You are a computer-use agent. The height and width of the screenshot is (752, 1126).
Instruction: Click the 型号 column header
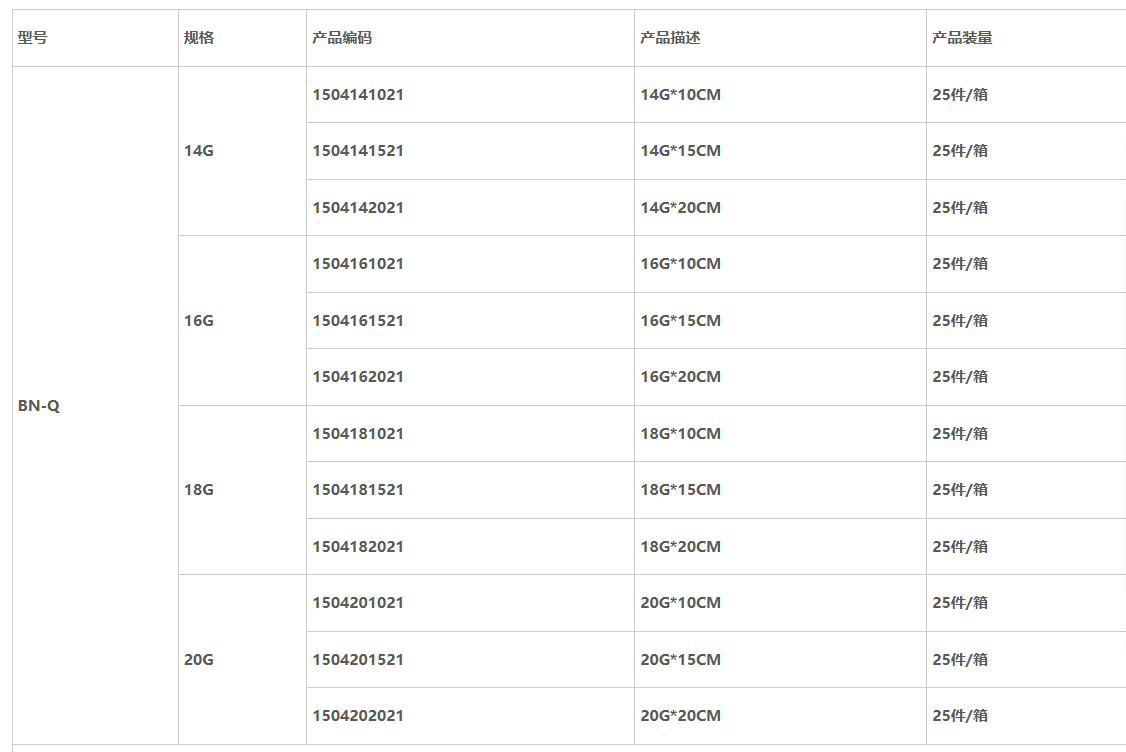tap(32, 38)
